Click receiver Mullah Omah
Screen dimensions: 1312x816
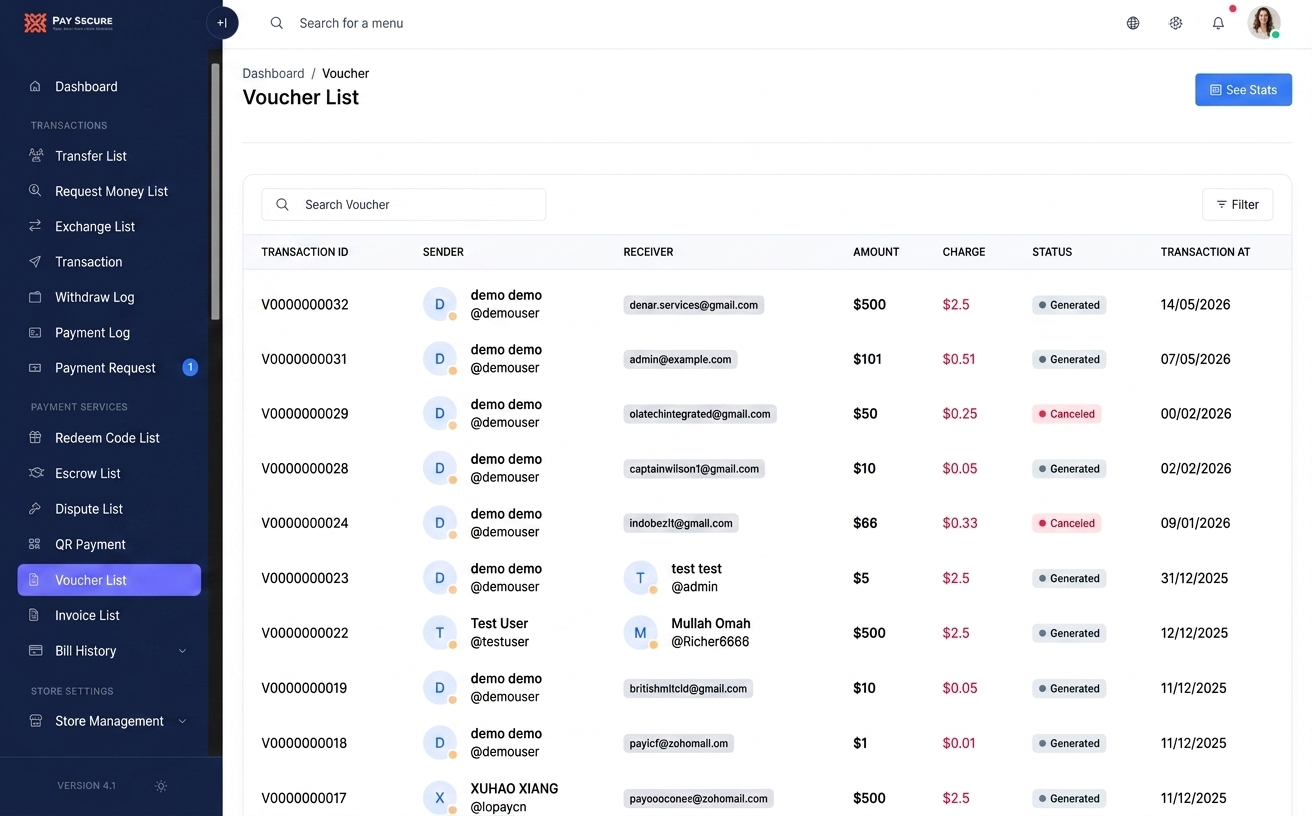(711, 624)
